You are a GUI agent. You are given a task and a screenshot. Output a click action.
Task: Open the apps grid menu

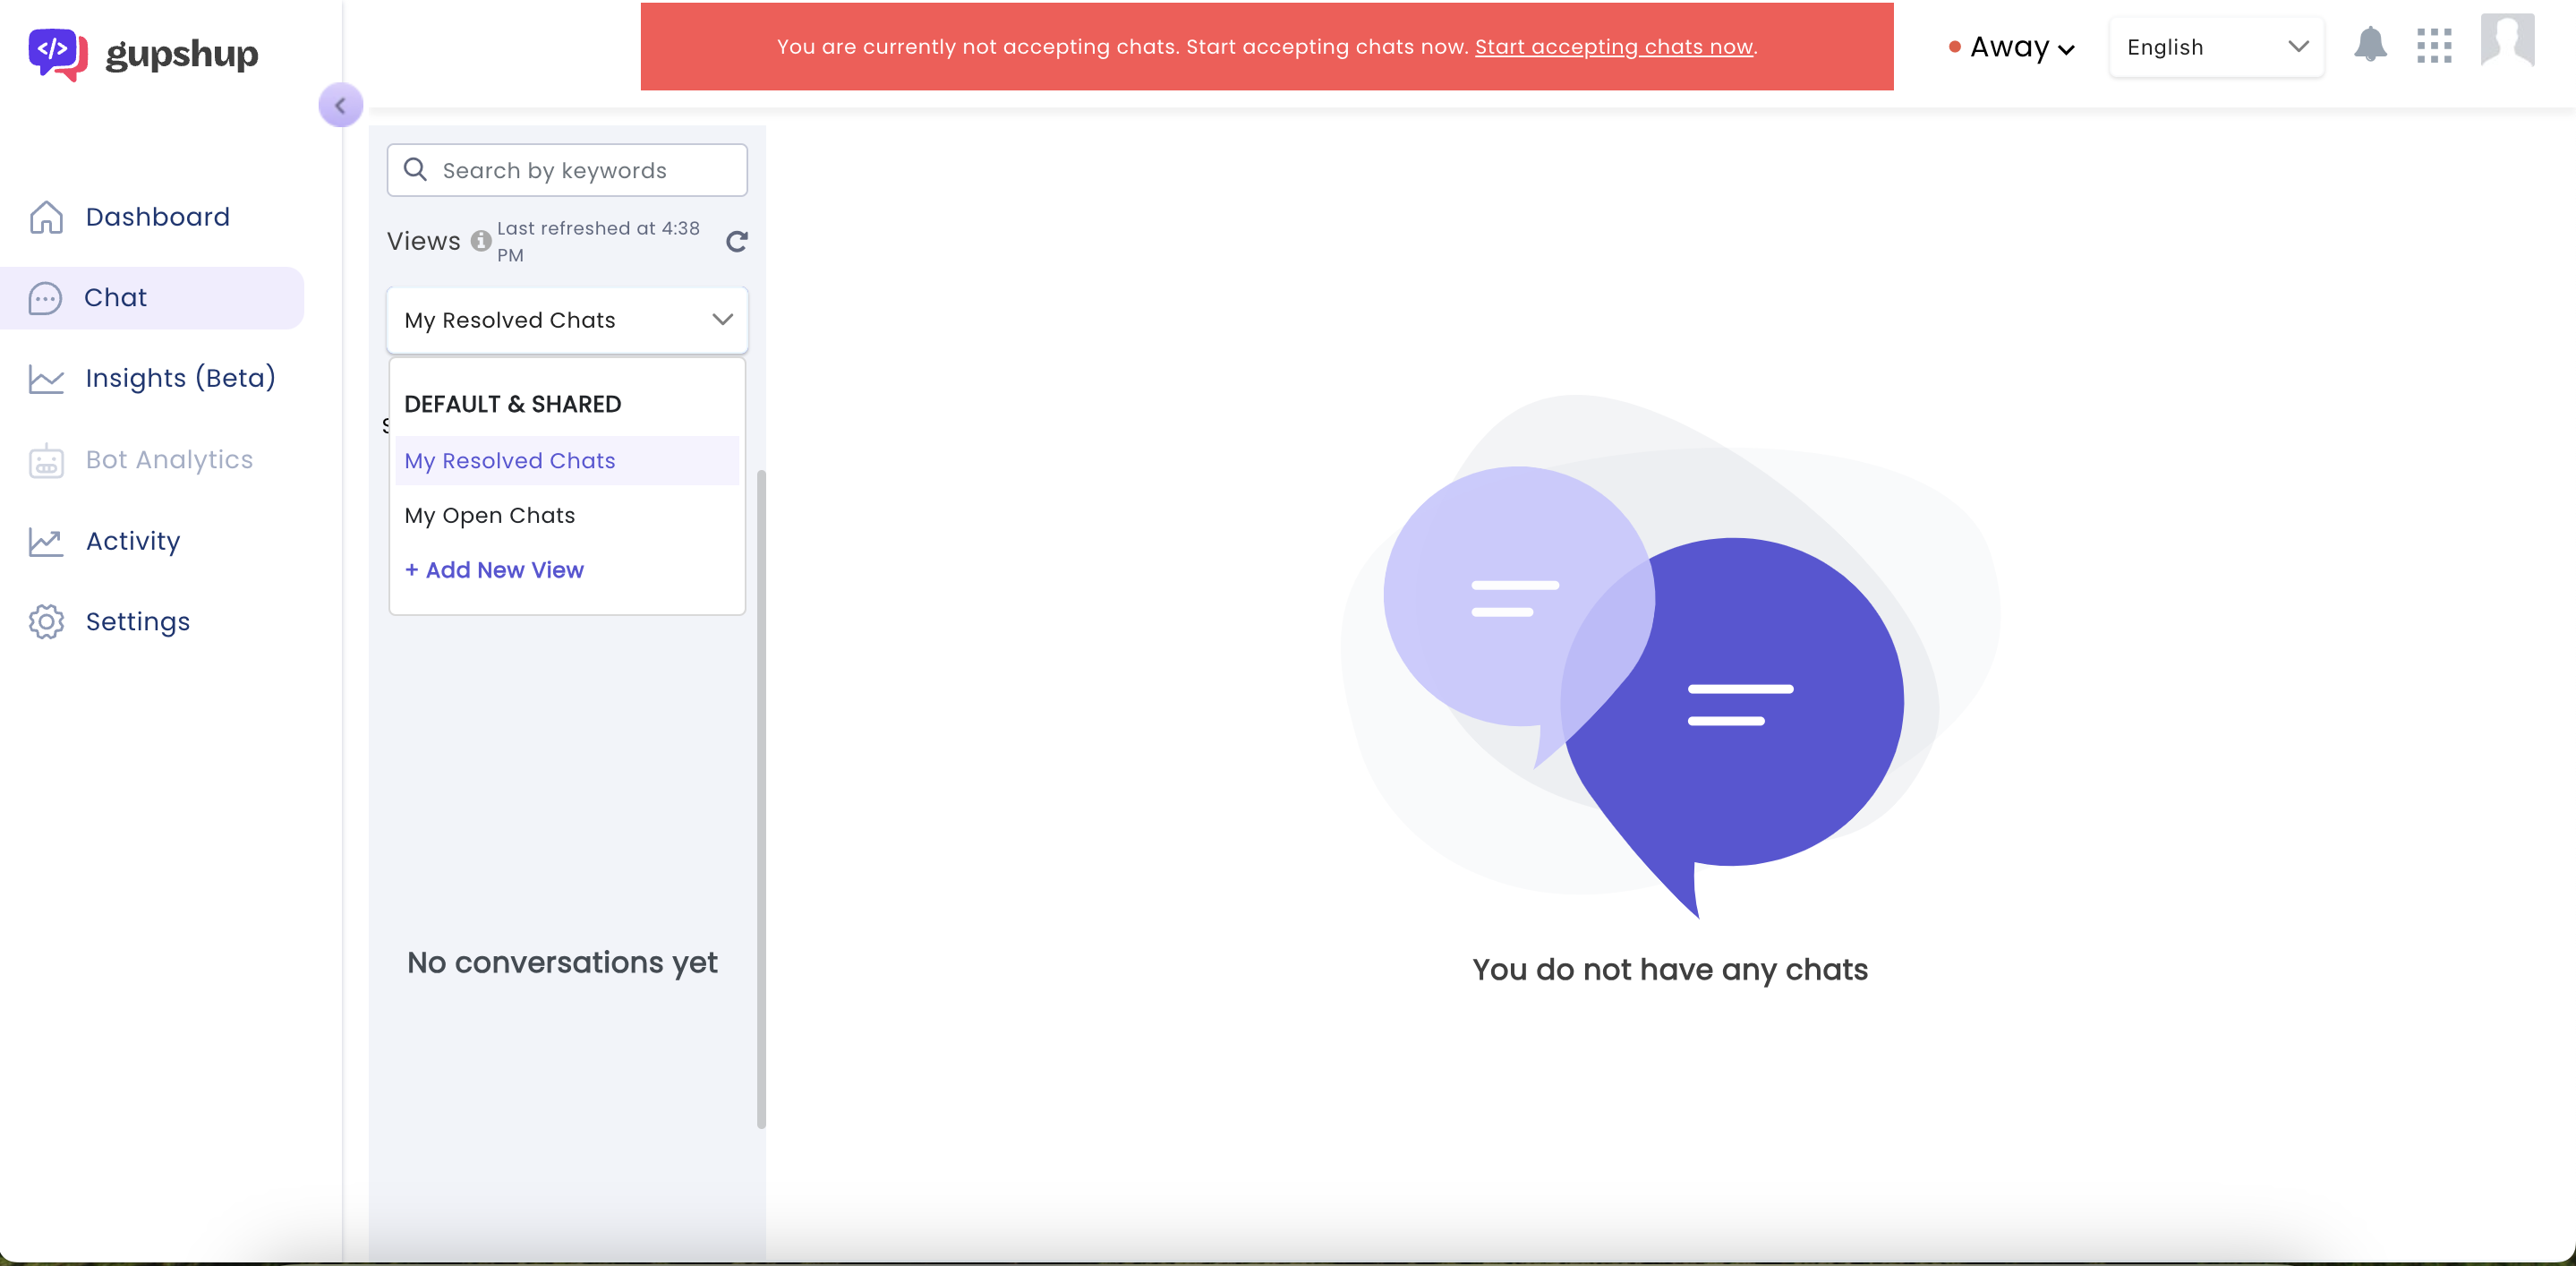2434,46
